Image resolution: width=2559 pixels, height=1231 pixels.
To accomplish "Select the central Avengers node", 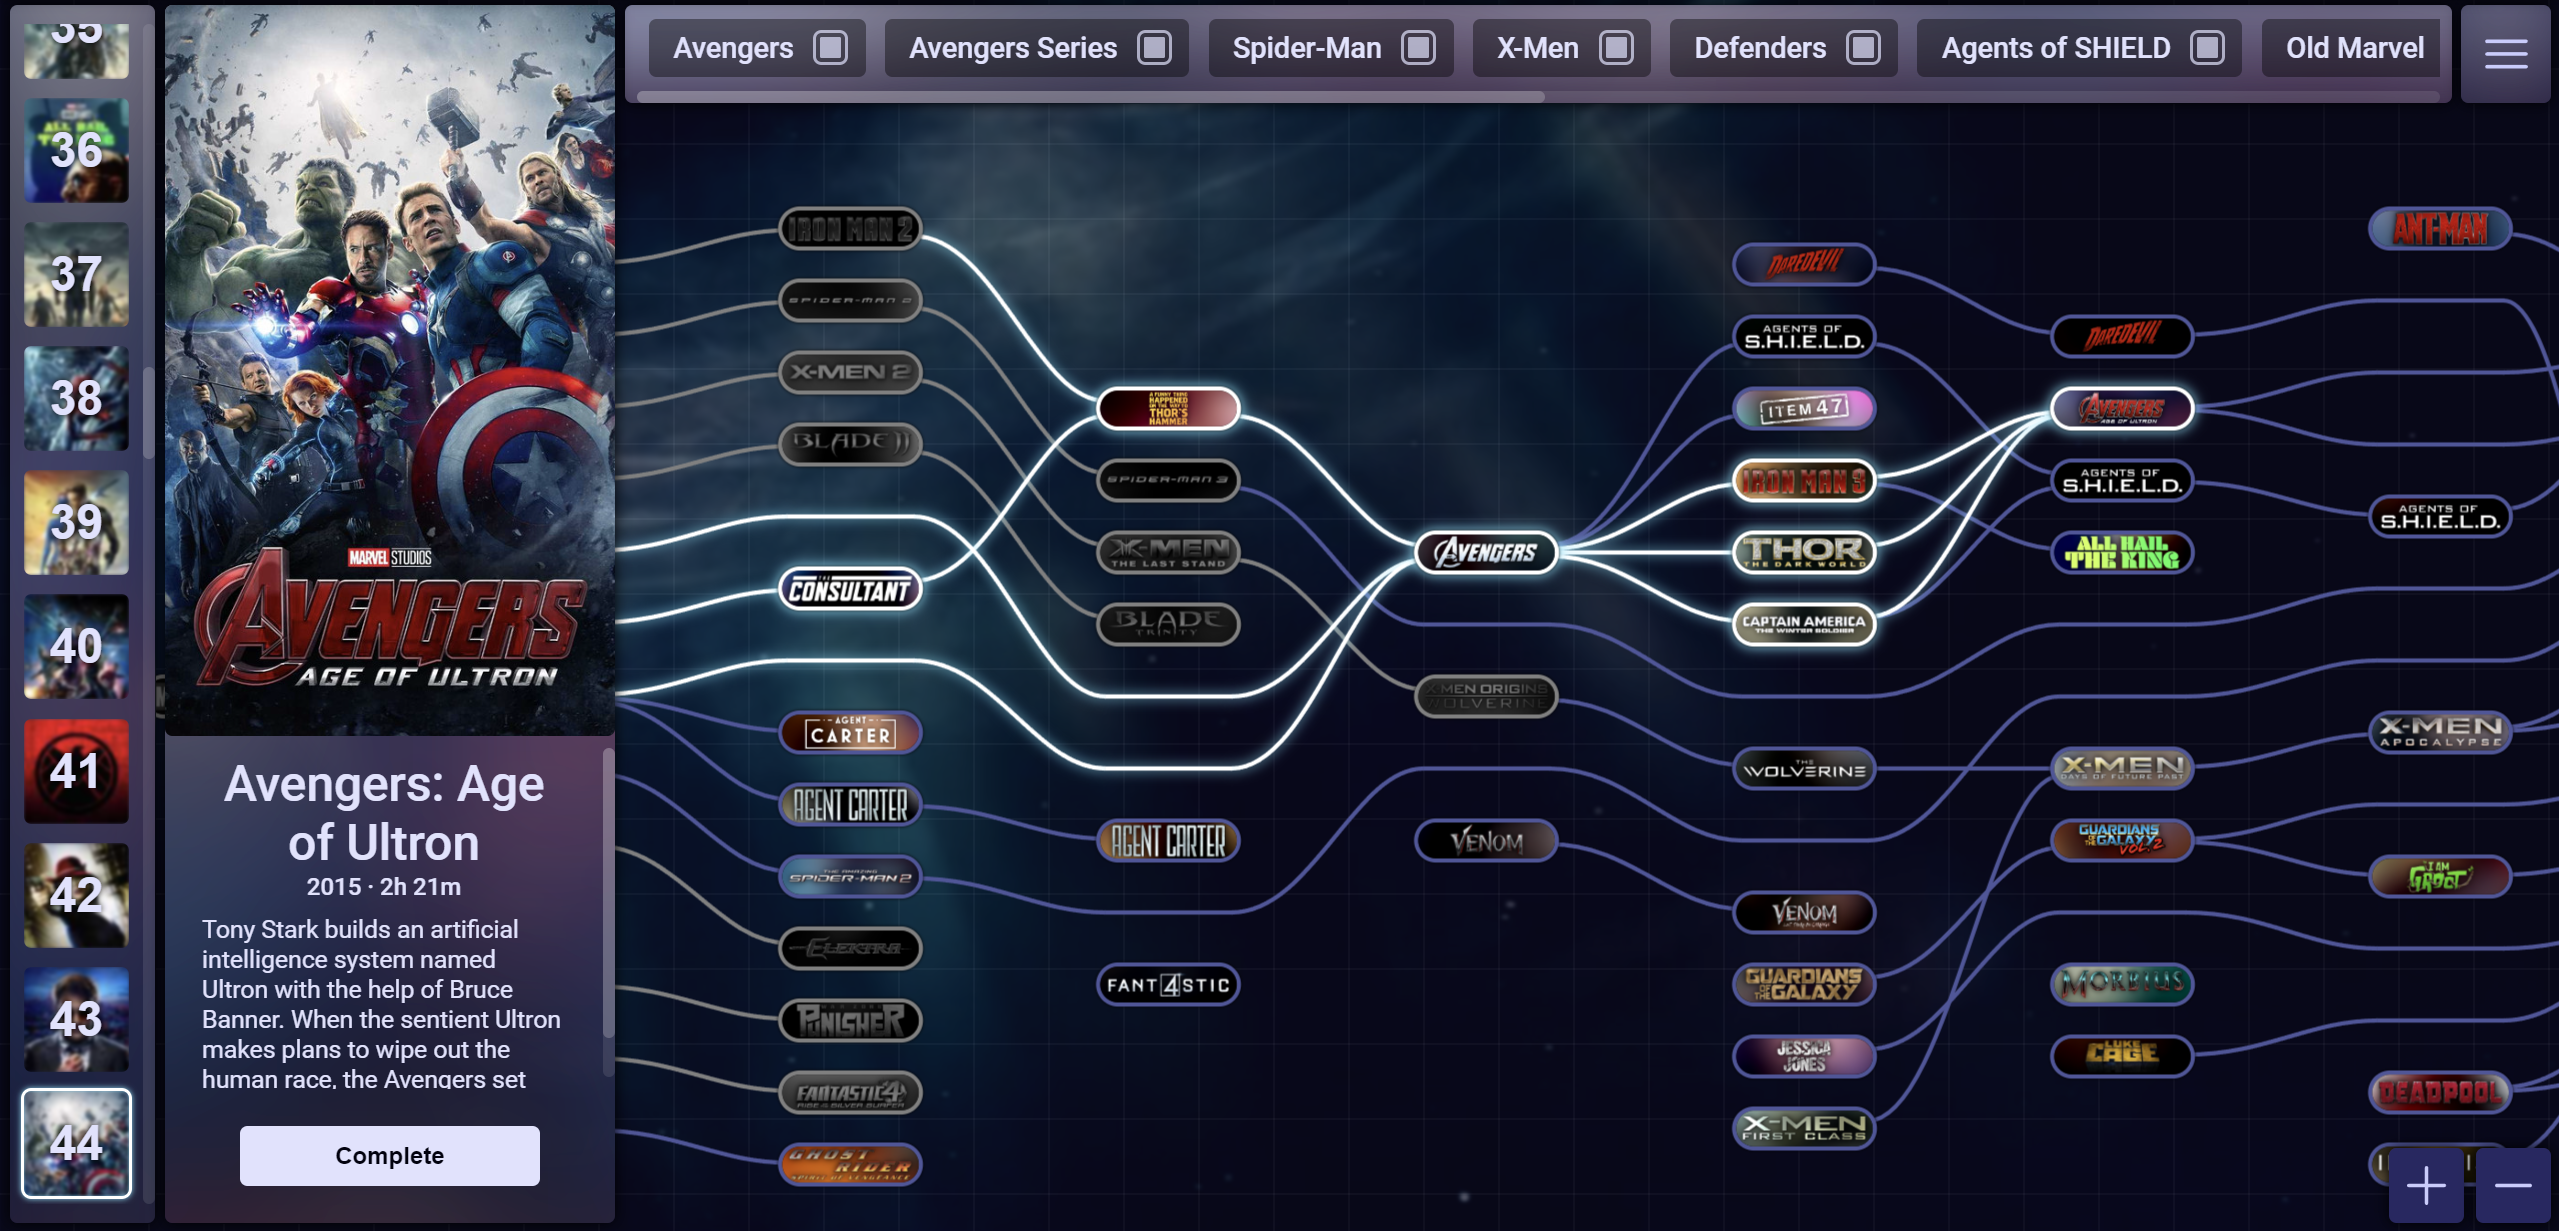I will 1486,552.
